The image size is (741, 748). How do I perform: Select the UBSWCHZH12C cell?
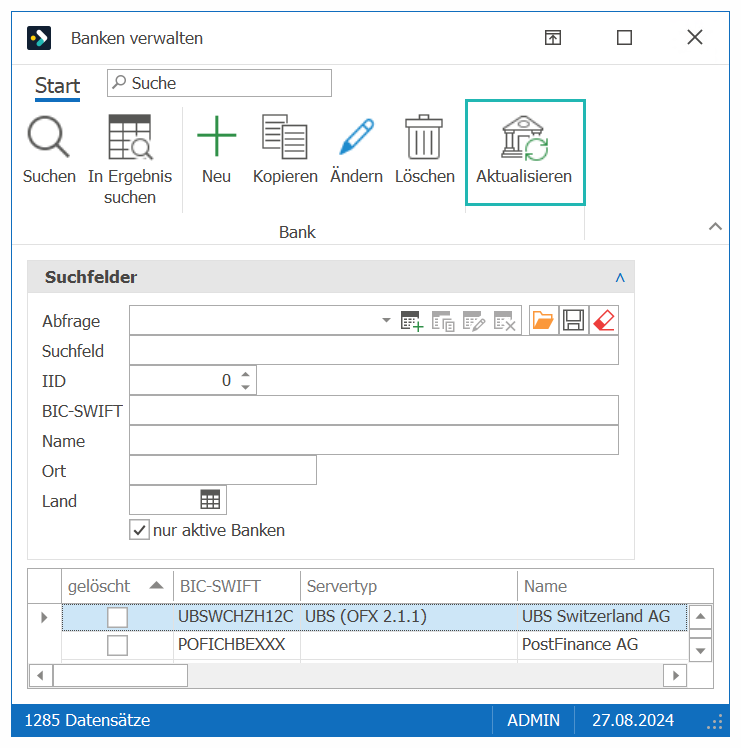click(x=236, y=616)
